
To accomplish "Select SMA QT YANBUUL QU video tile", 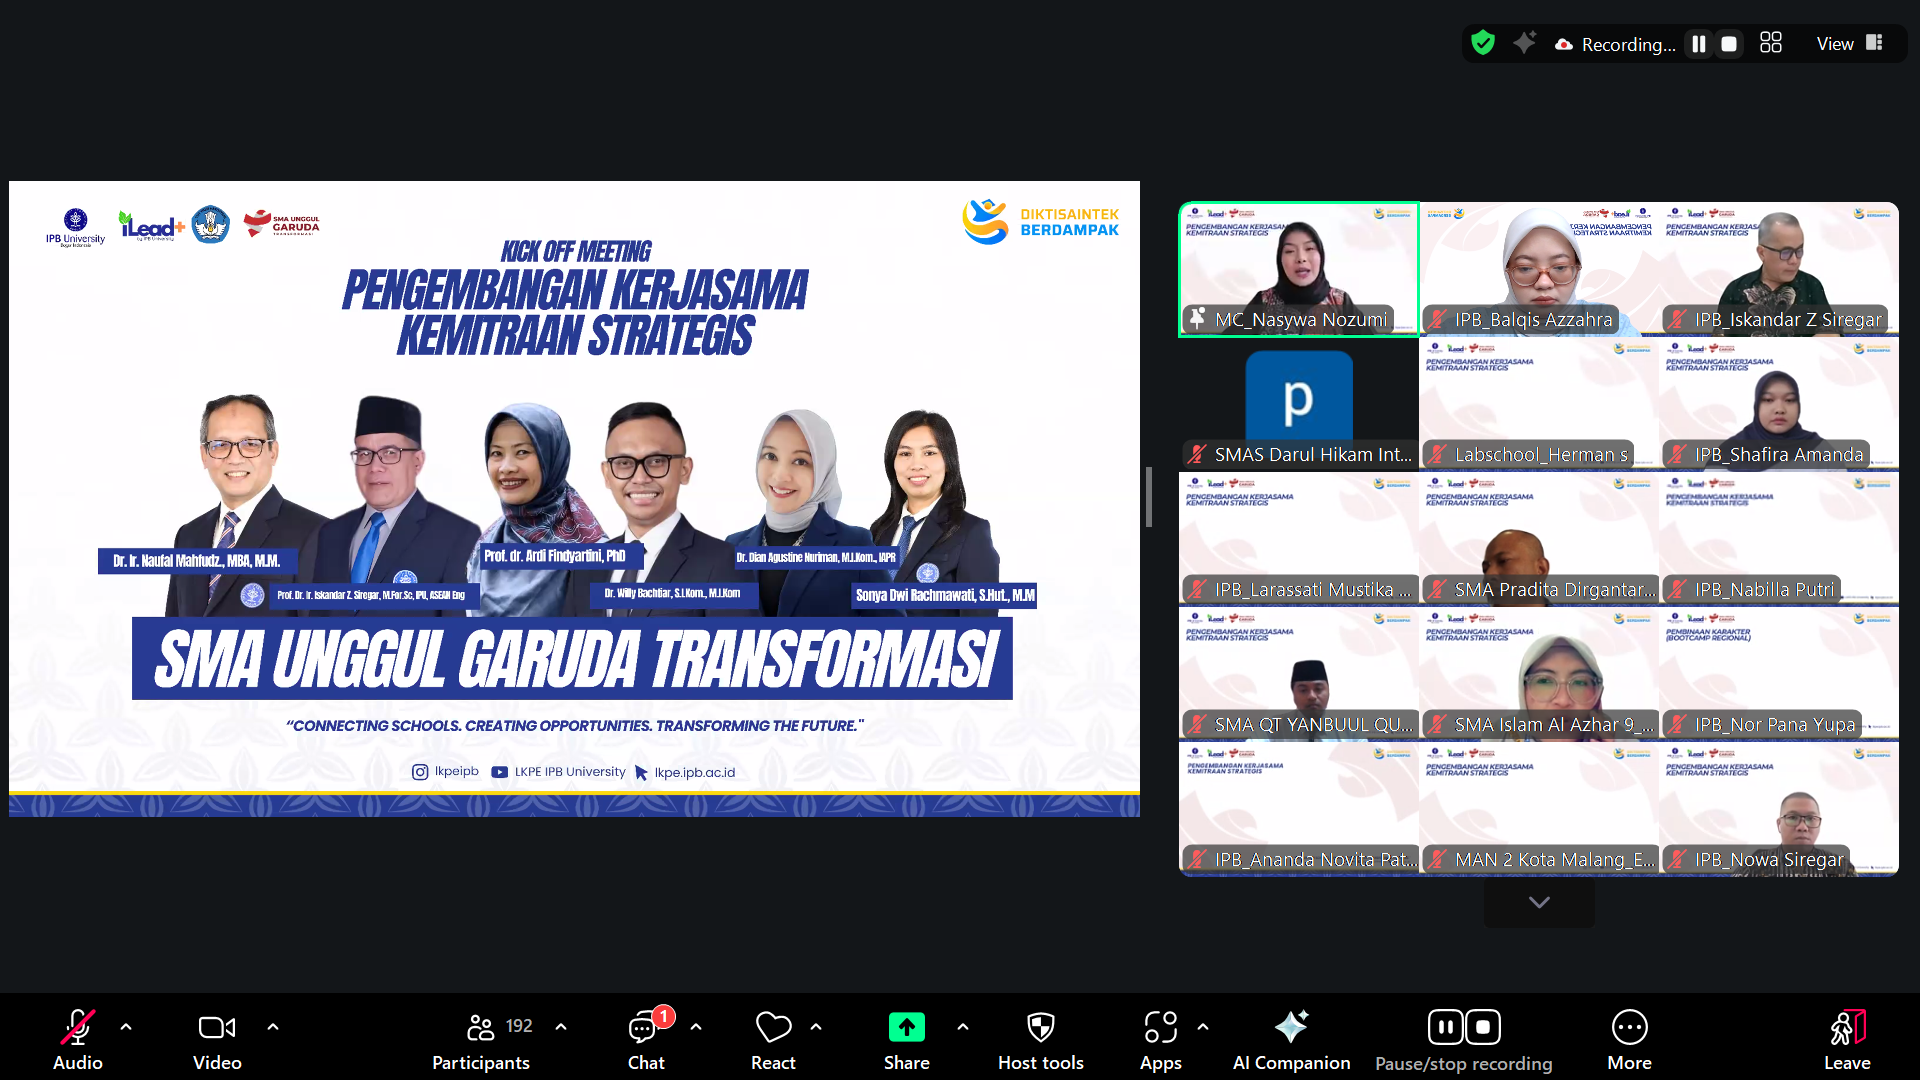I will point(1299,675).
